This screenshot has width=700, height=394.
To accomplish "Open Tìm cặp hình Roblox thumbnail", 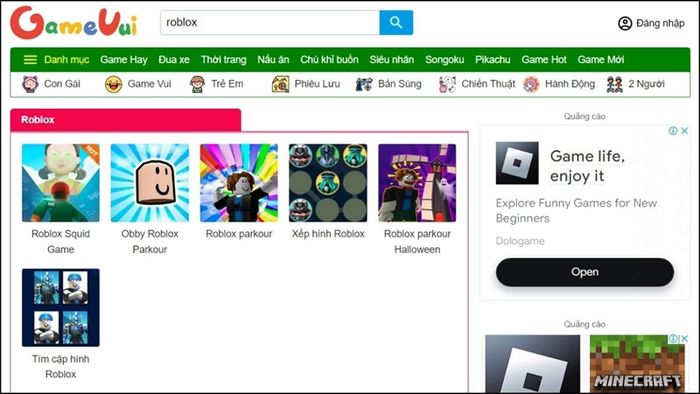I will [x=61, y=307].
